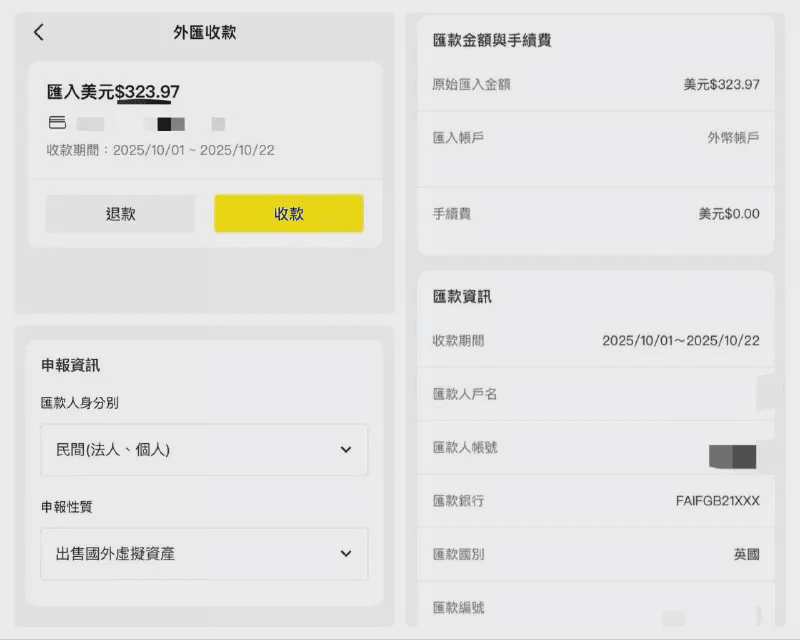Click the chevron on the 出售國外虛擬資產 selector

(345, 554)
